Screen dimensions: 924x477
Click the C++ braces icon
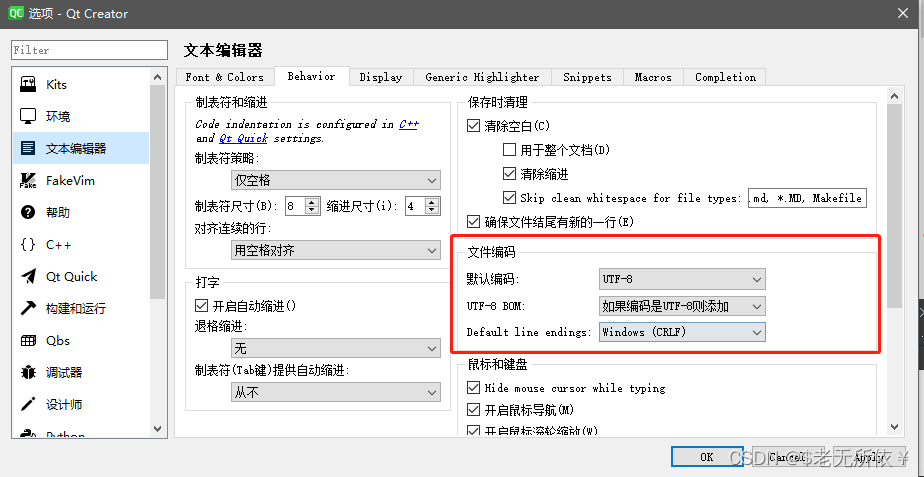click(x=28, y=244)
